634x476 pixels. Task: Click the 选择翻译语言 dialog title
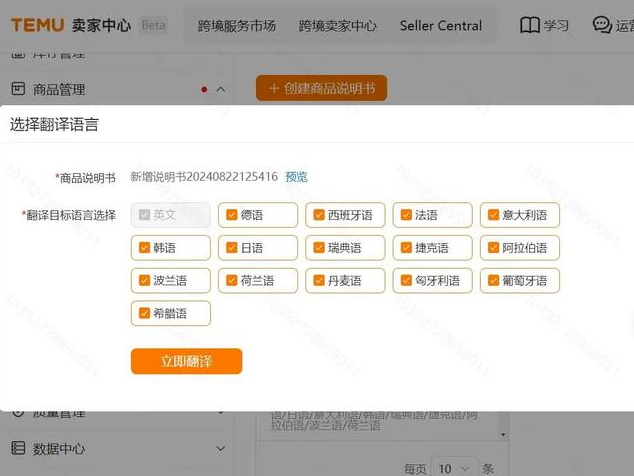[54, 124]
